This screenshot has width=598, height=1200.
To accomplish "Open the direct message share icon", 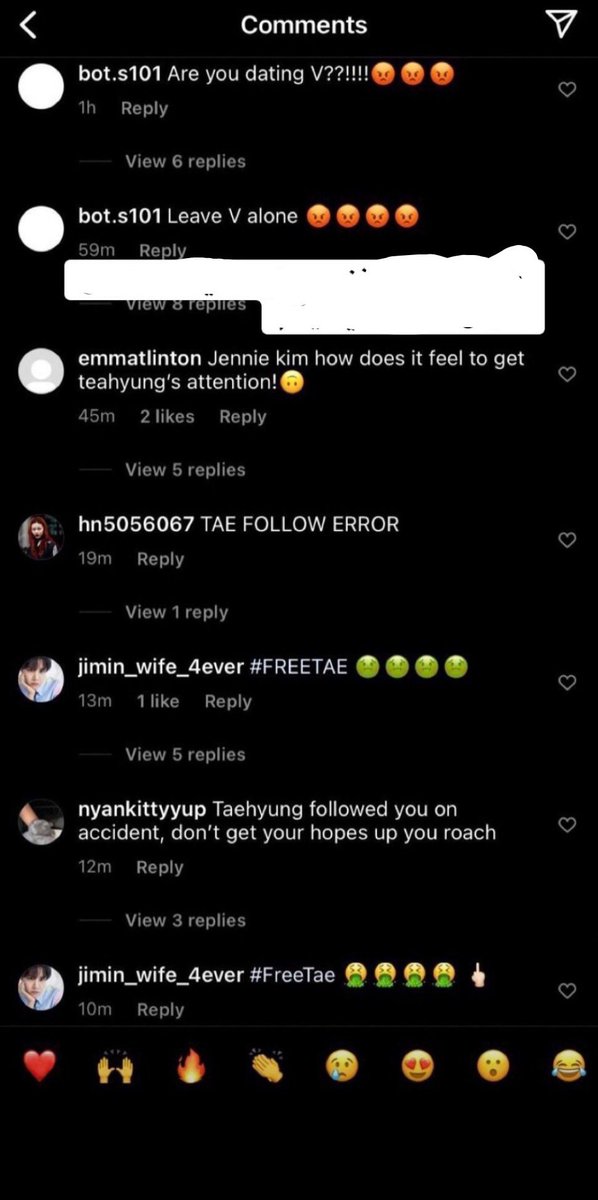I will coord(564,25).
